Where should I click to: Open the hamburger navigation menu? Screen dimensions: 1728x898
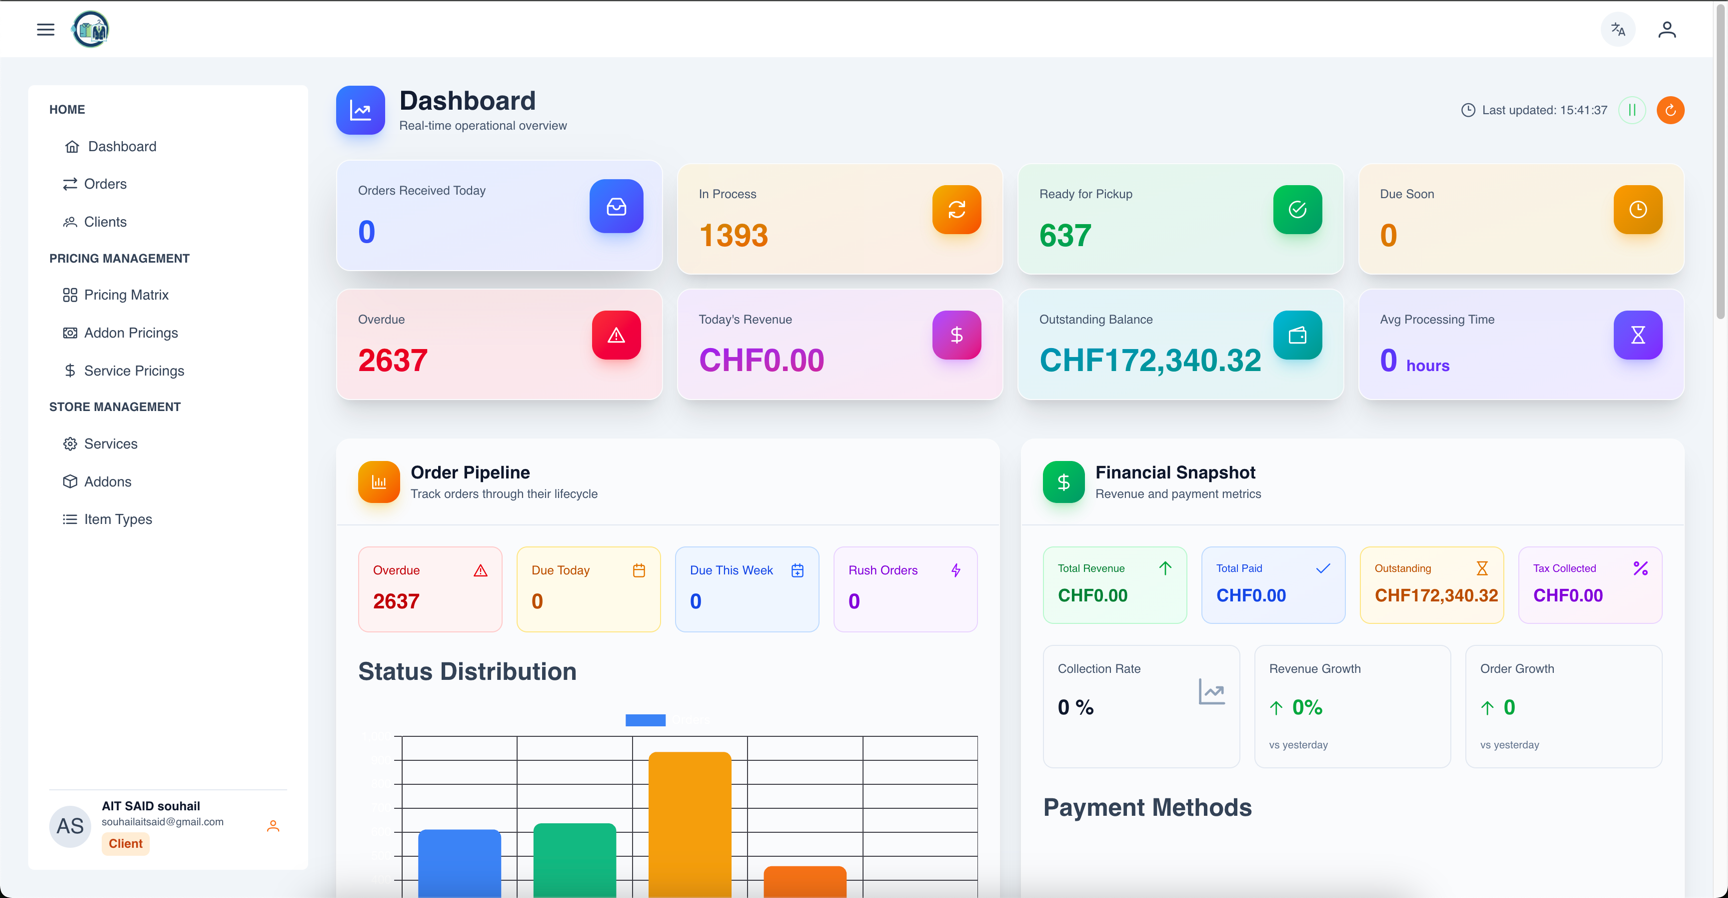click(46, 29)
